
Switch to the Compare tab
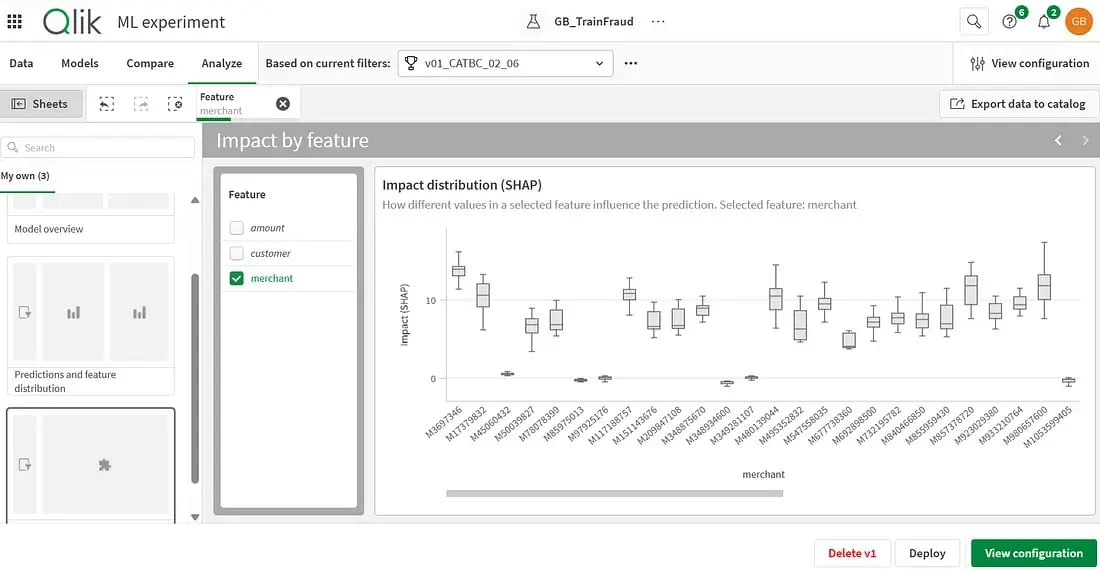[150, 63]
